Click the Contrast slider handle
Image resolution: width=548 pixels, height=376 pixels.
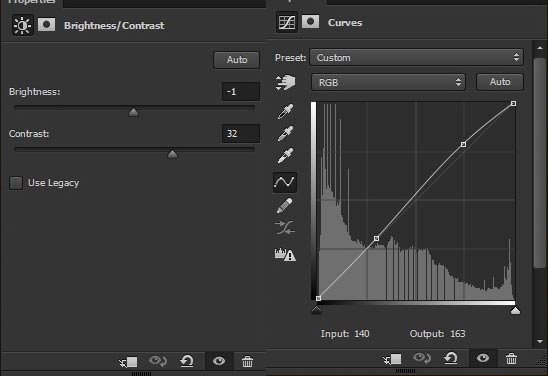[172, 154]
